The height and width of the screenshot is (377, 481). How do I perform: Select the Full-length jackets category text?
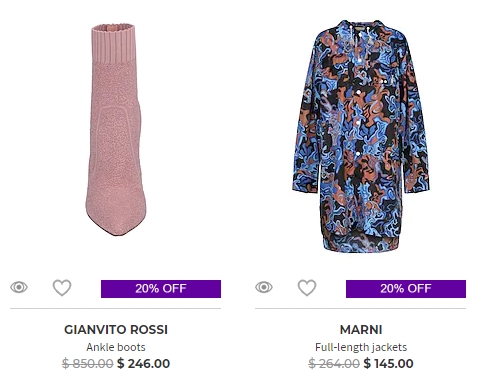361,347
